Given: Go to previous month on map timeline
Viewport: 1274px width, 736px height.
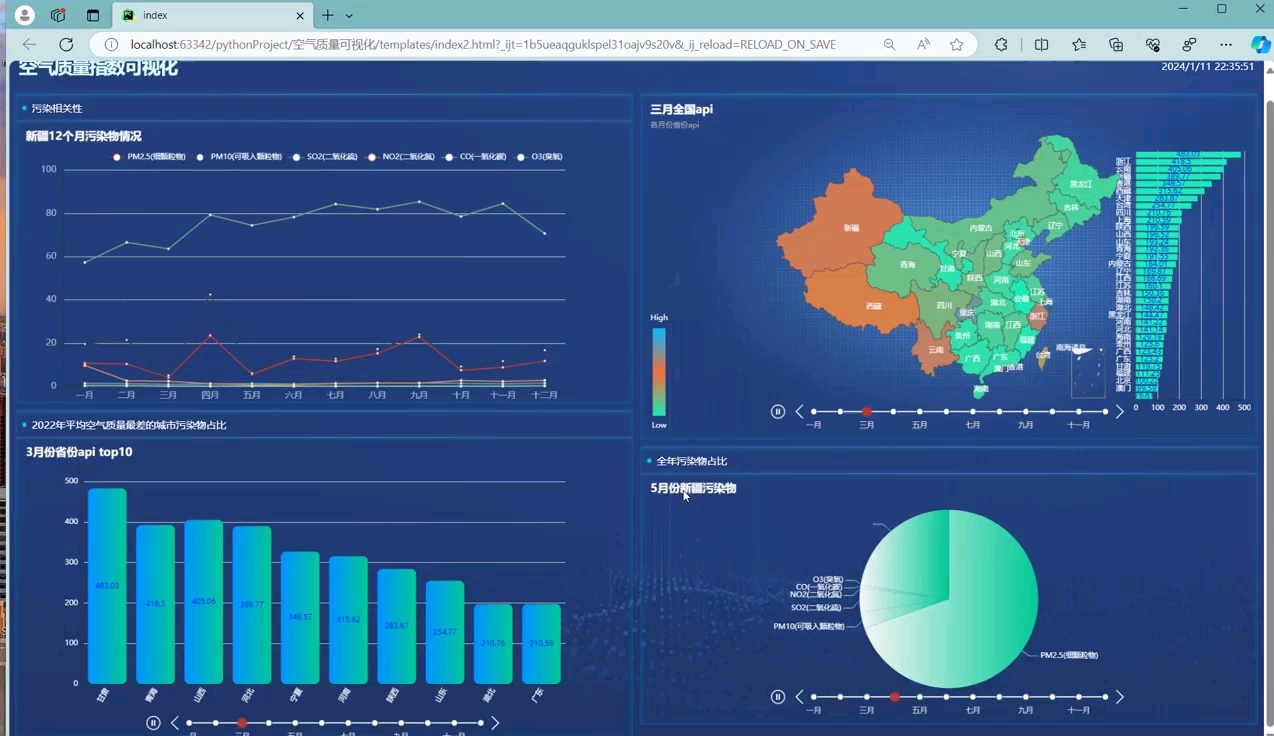Looking at the screenshot, I should click(x=799, y=411).
